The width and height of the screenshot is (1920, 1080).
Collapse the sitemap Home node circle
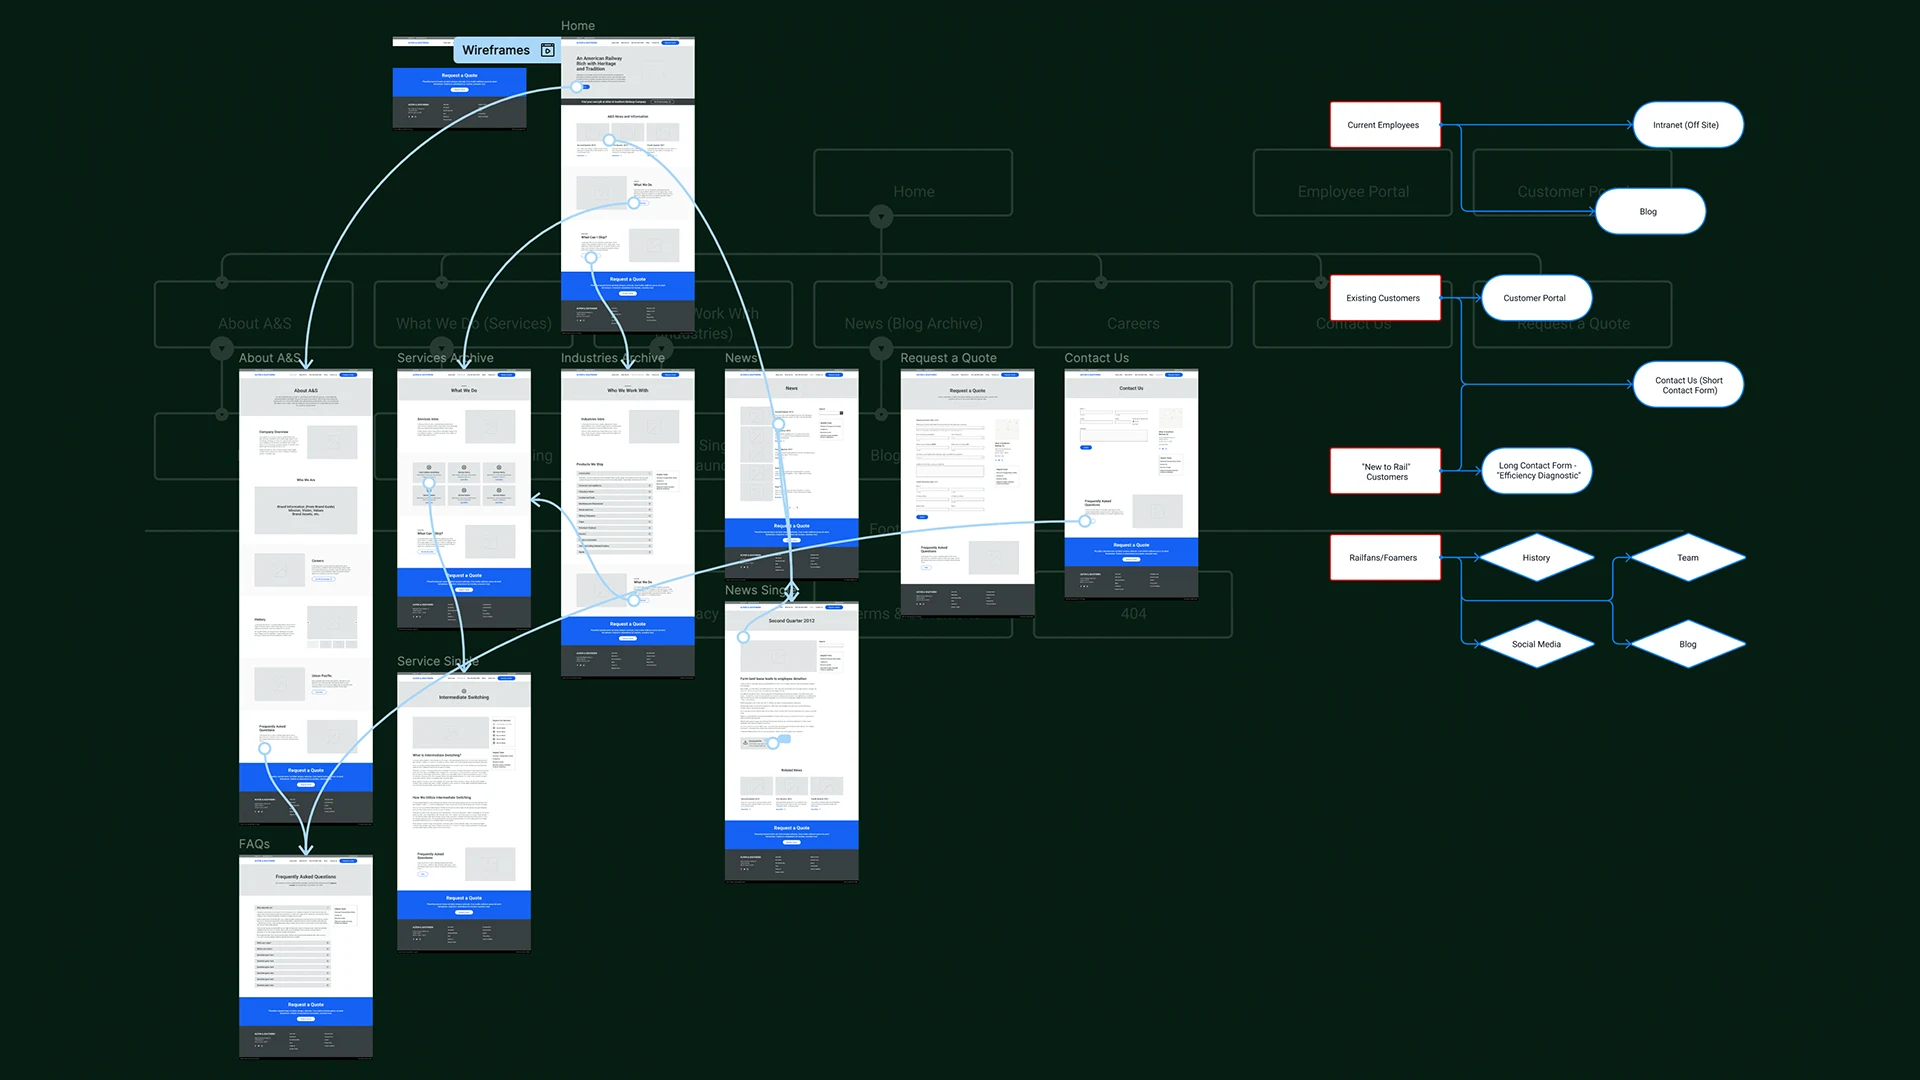pos(881,216)
